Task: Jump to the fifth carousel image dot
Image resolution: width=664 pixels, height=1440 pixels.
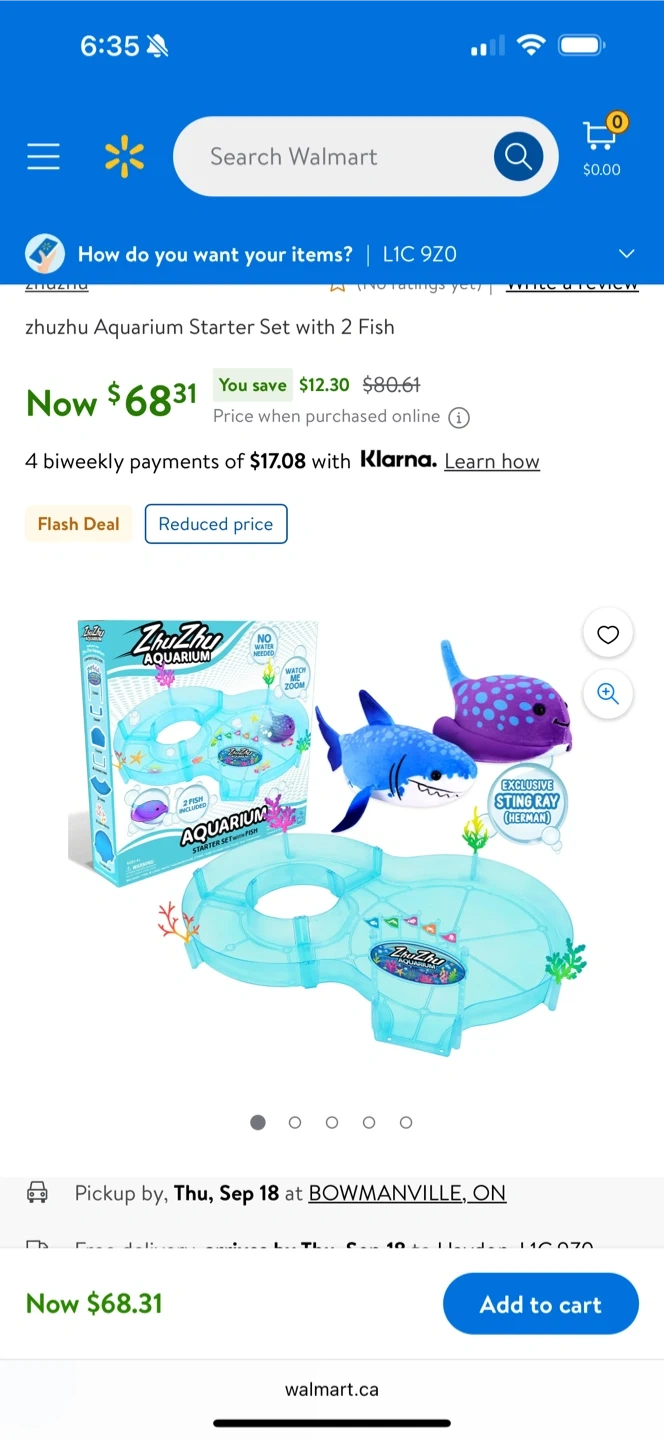Action: tap(406, 1122)
